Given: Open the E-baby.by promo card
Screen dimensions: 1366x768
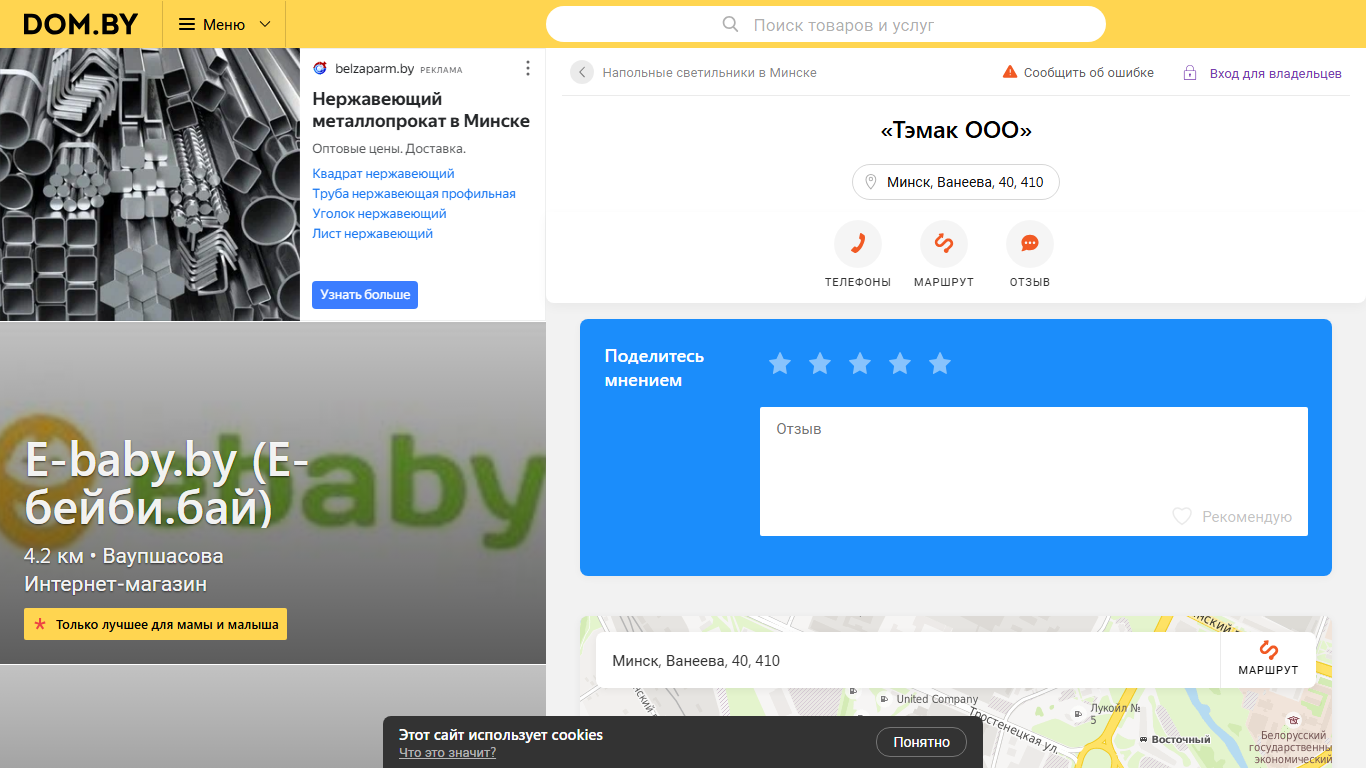Looking at the screenshot, I should pos(273,493).
